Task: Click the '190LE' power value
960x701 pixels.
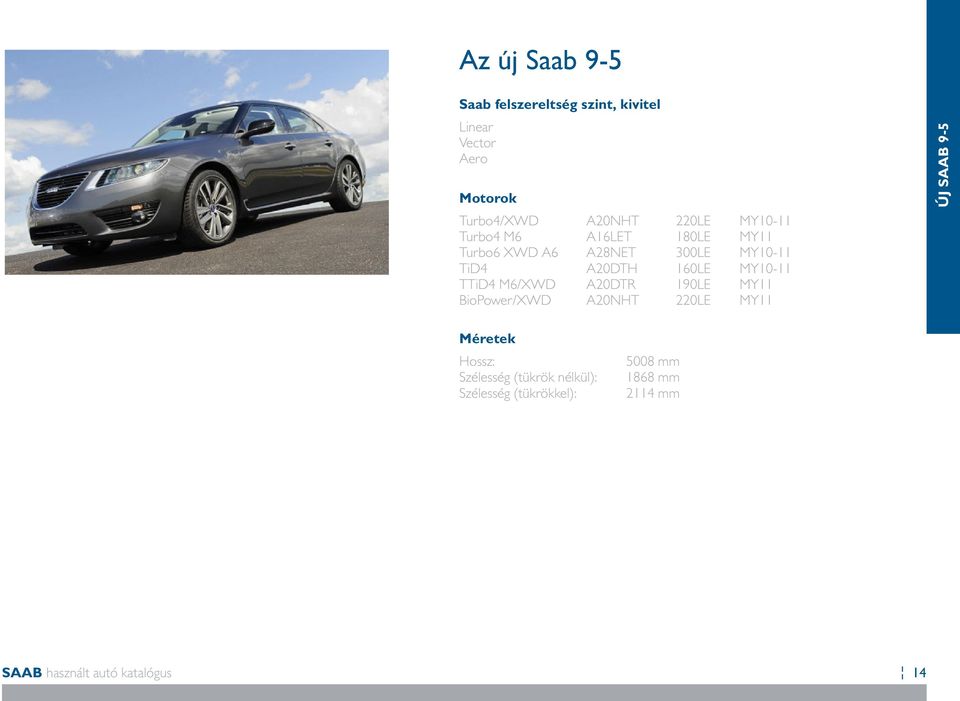Action: pos(693,284)
